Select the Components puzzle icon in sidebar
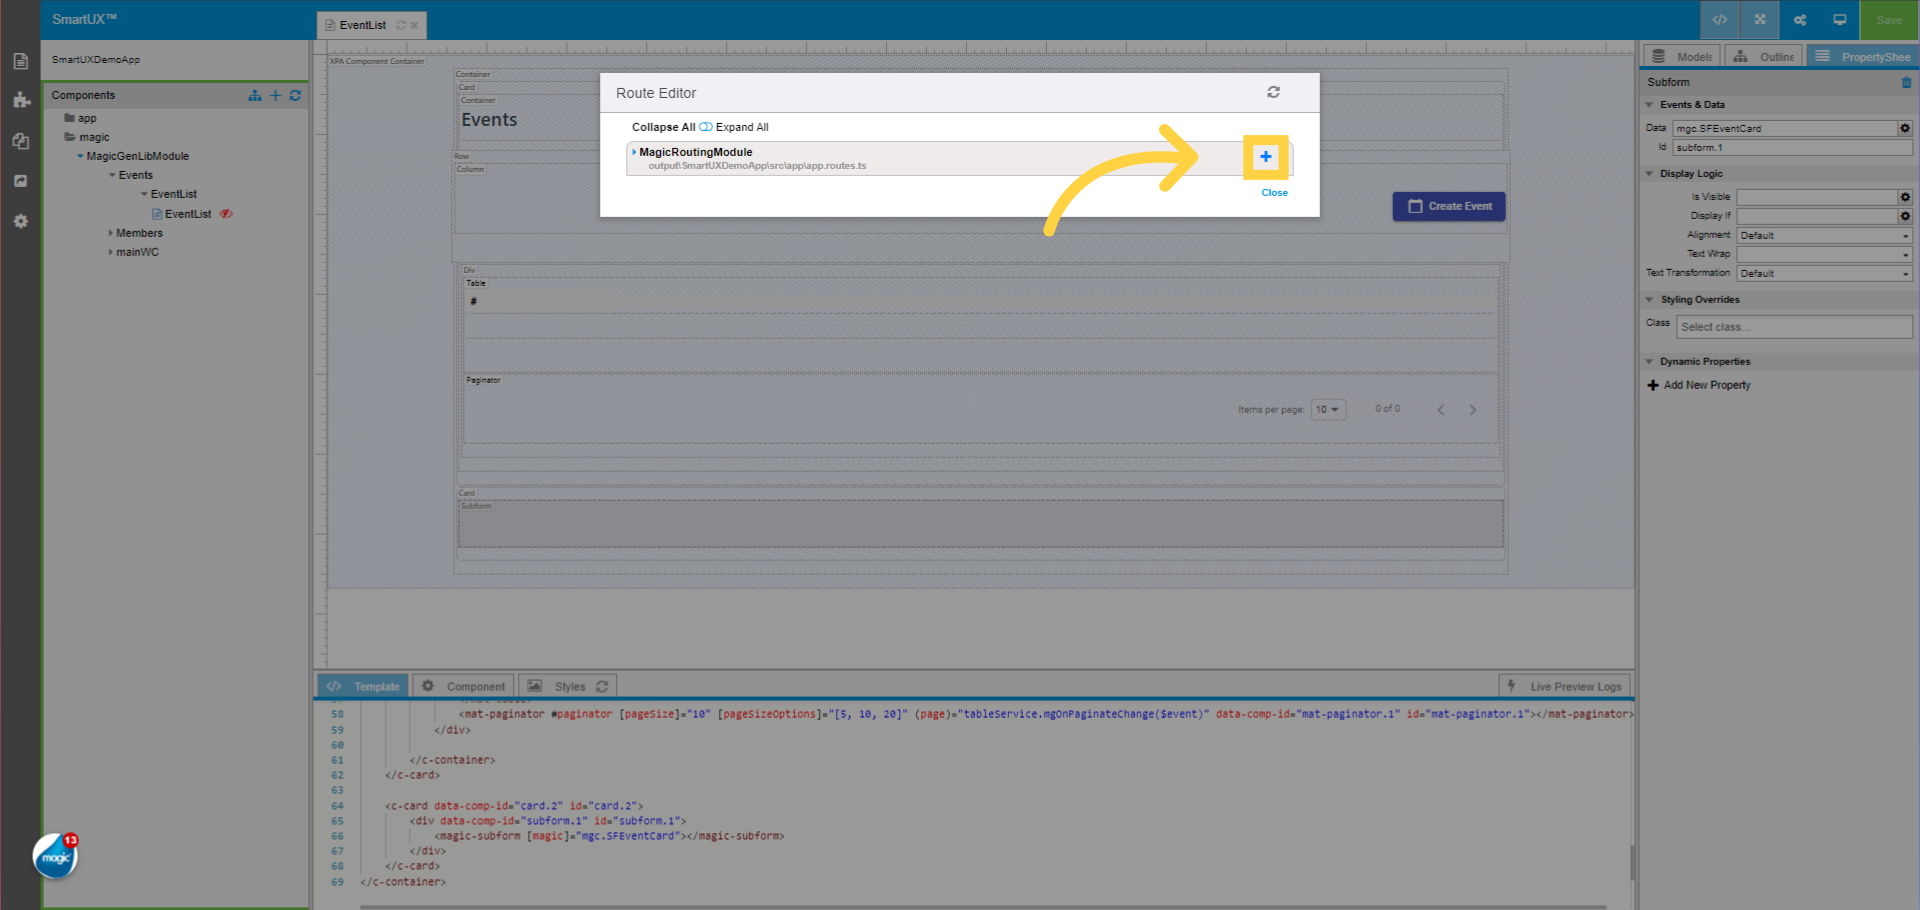The image size is (1920, 910). point(20,100)
